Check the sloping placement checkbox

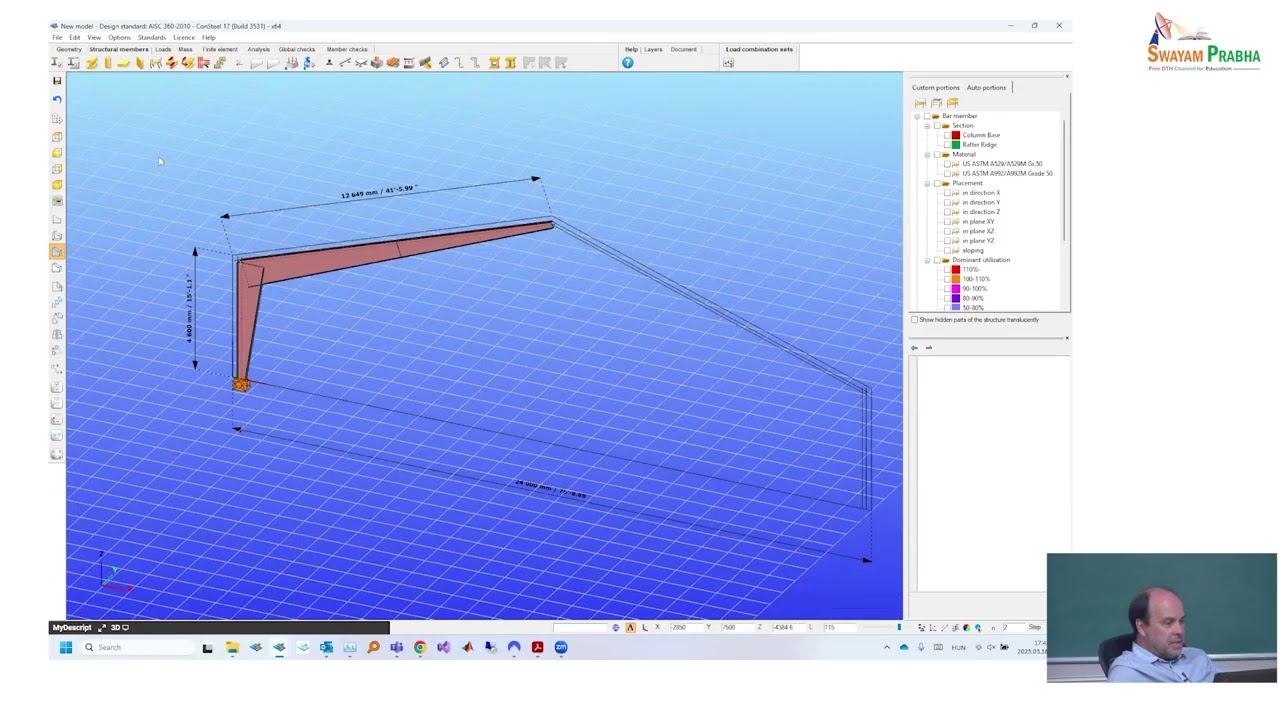click(x=947, y=250)
